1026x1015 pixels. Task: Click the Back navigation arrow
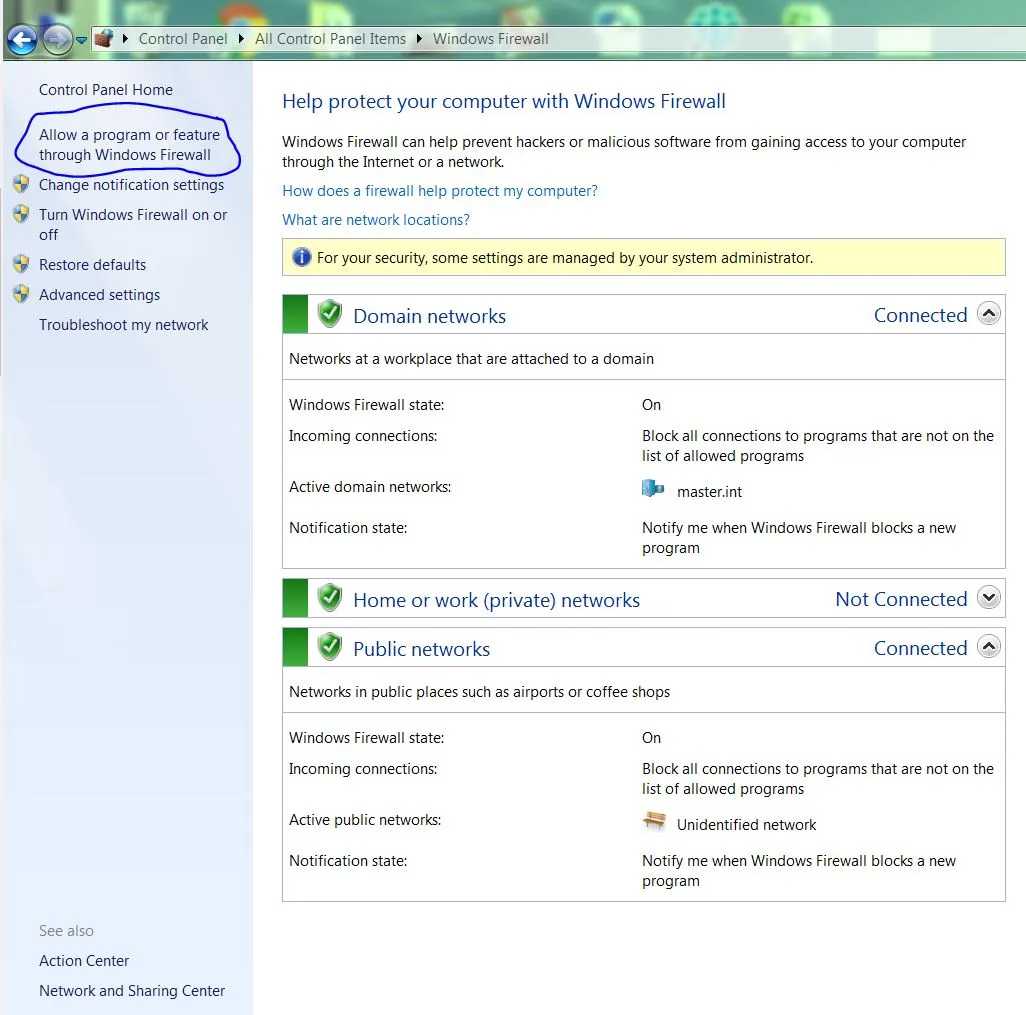(22, 40)
